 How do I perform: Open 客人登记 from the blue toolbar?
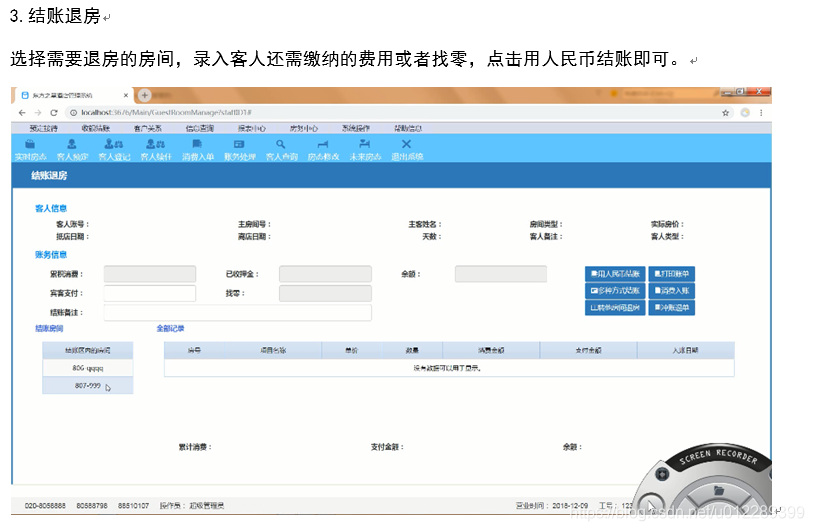[114, 149]
